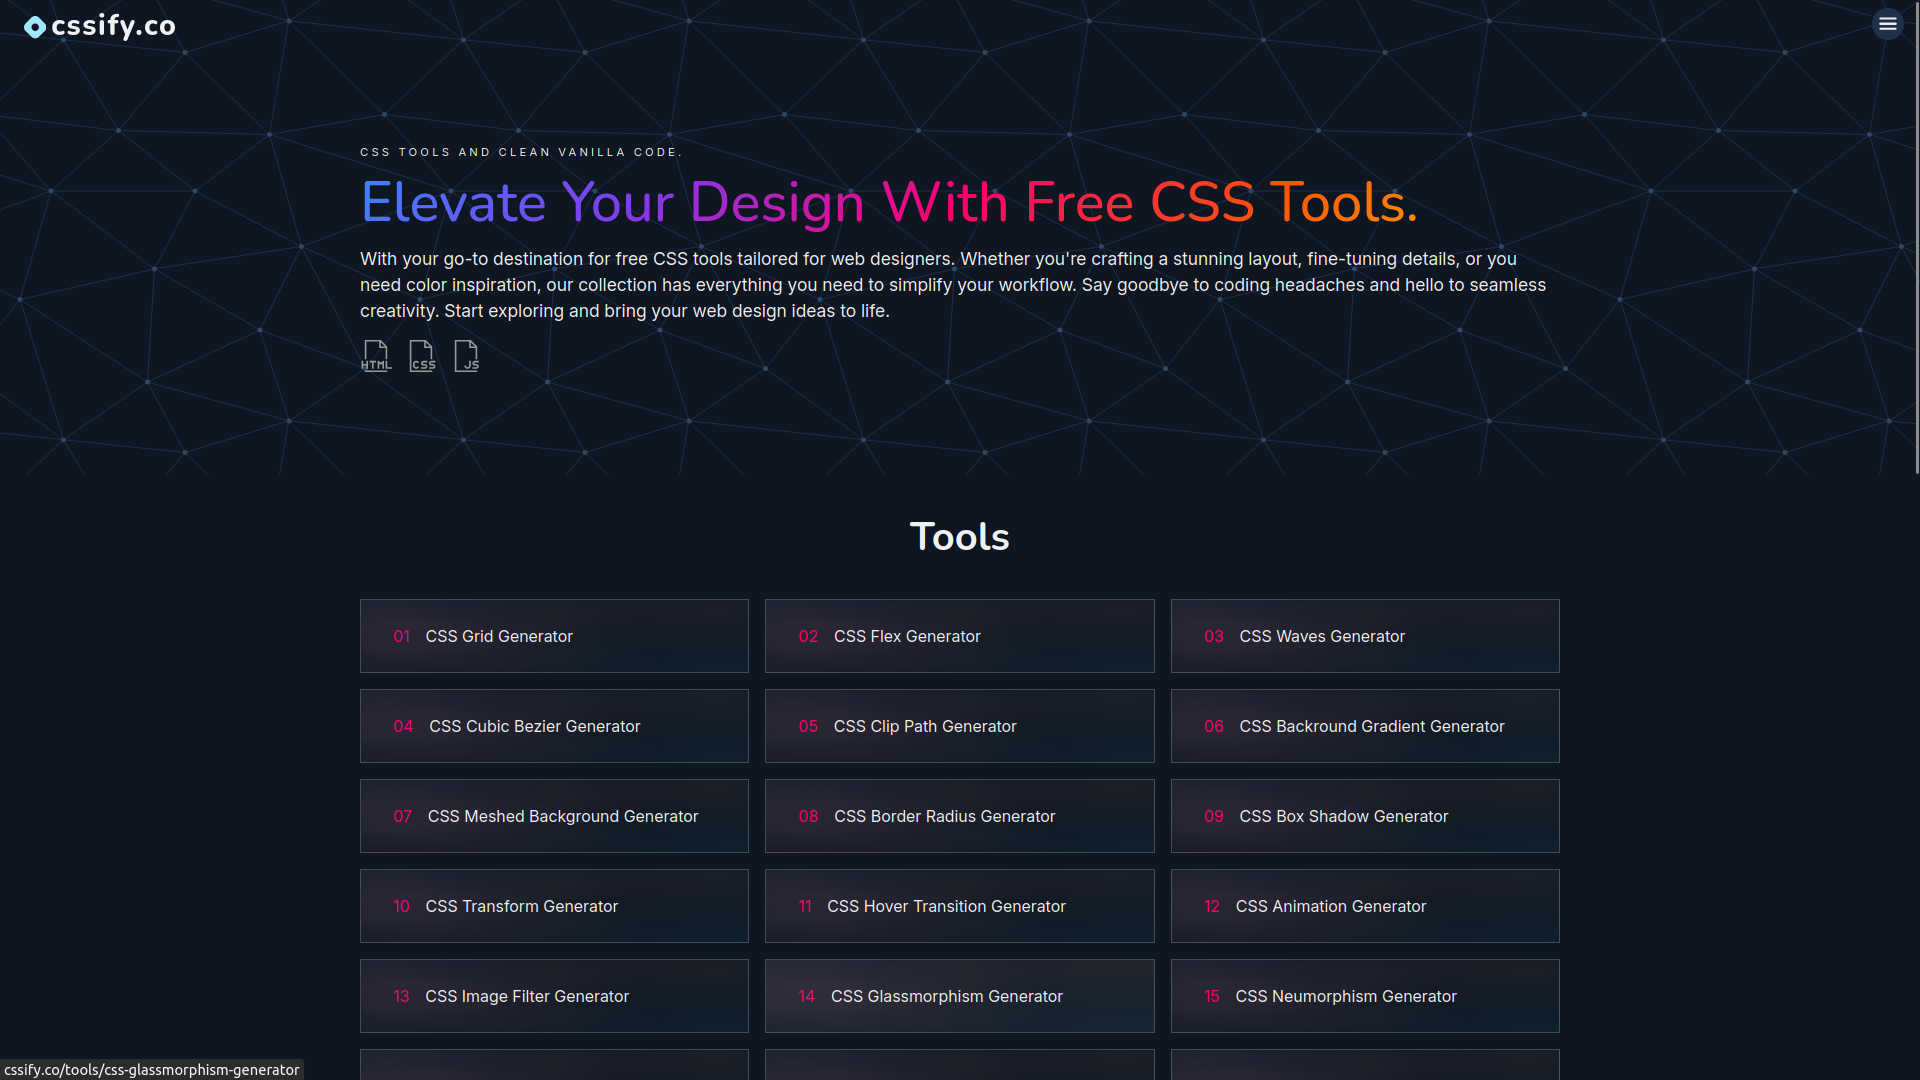Select the CSS Backround Gradient Generator
Image resolution: width=1920 pixels, height=1080 pixels.
point(1364,726)
